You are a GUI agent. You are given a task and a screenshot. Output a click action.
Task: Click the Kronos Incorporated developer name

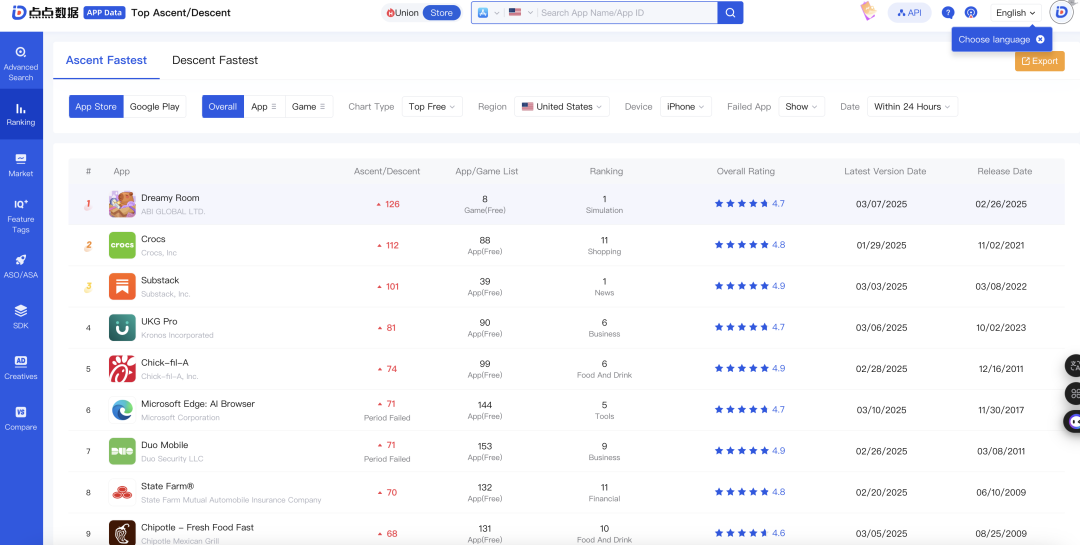point(177,336)
